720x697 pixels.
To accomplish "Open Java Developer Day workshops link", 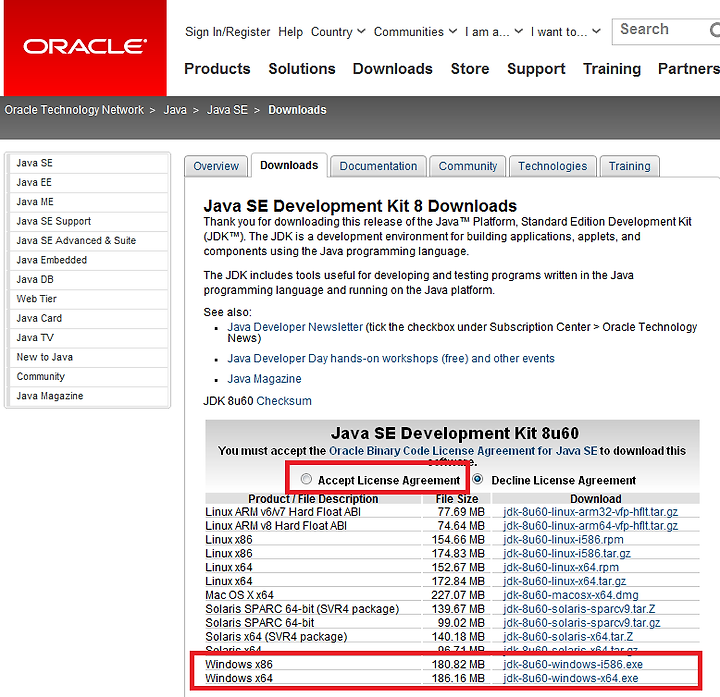I will point(391,359).
